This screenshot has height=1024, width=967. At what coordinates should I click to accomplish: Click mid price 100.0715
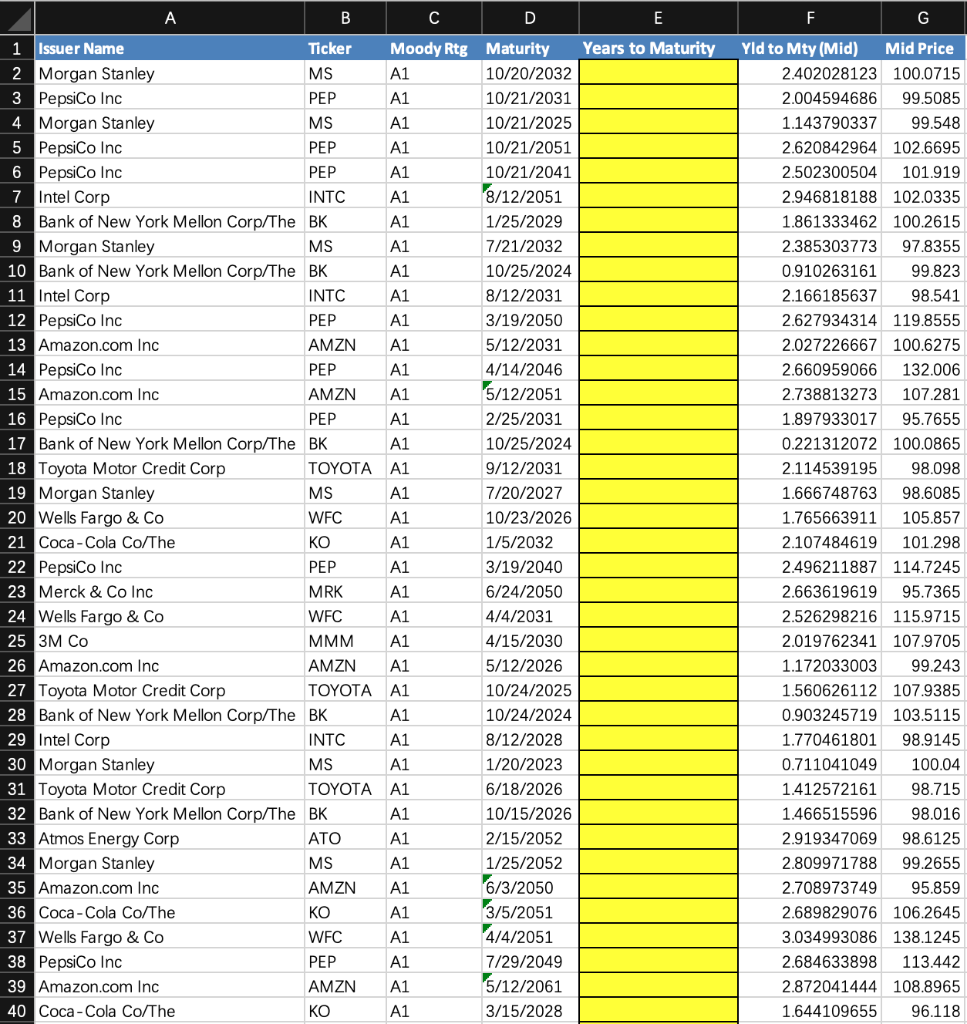pos(924,73)
